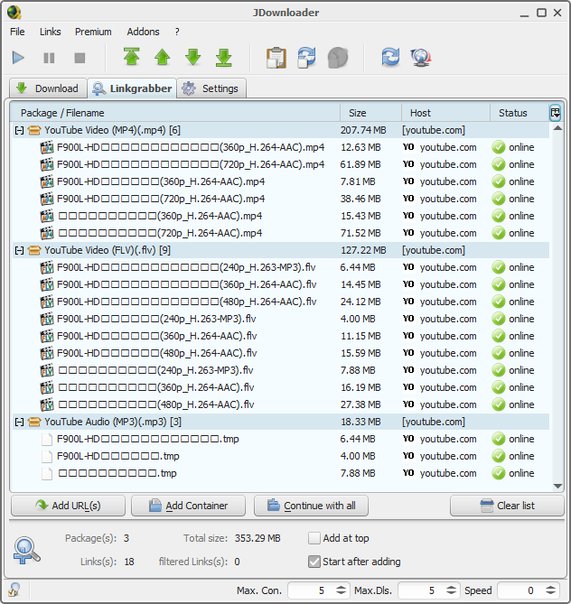Sort by Host column header

[x=446, y=113]
